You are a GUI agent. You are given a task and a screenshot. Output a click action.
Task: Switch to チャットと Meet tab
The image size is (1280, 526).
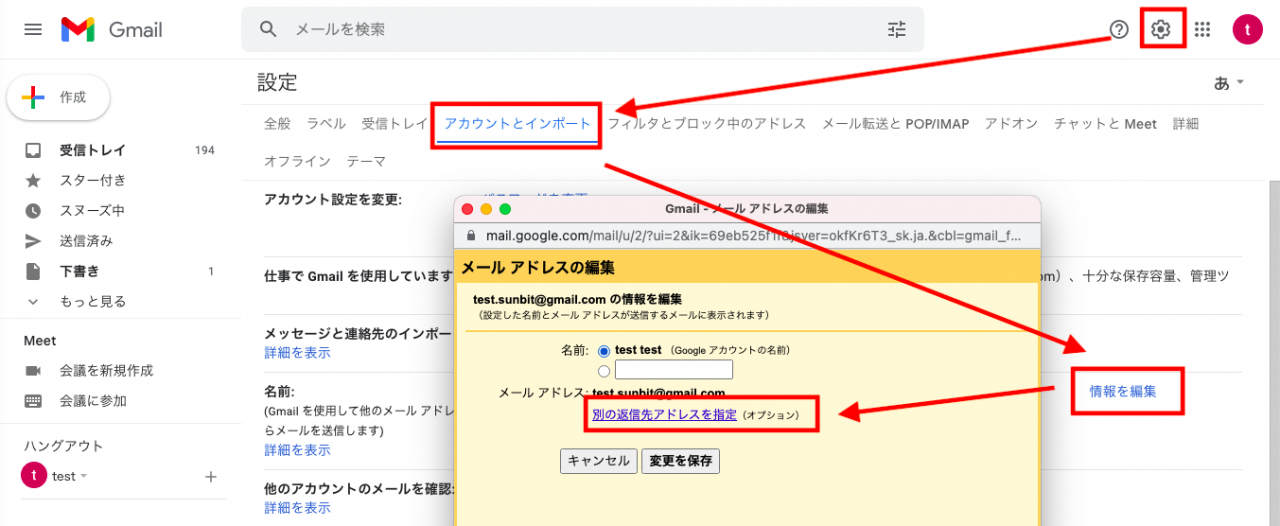pos(1105,124)
